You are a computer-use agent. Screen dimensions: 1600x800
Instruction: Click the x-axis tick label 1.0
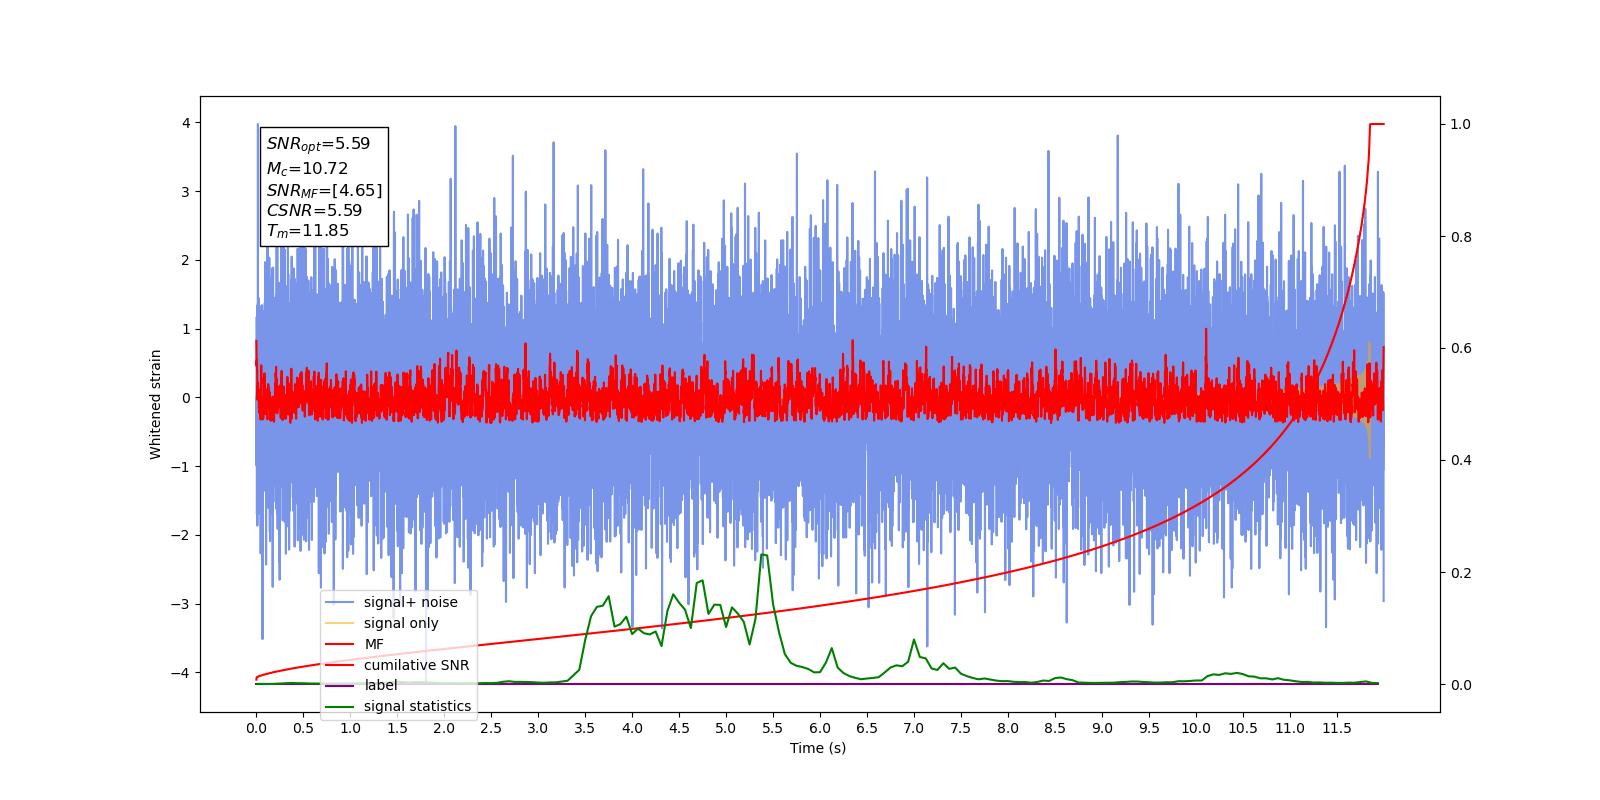click(x=350, y=728)
